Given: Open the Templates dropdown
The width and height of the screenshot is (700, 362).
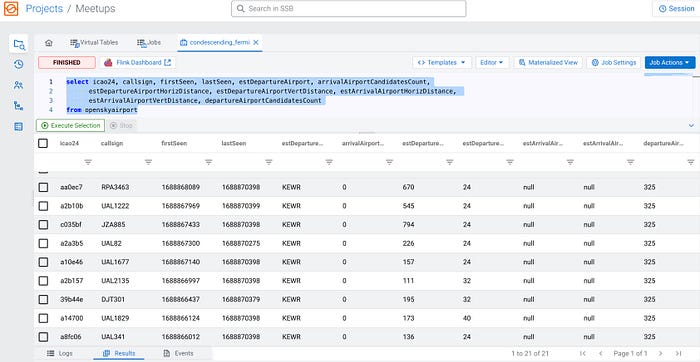Looking at the screenshot, I should (x=442, y=62).
